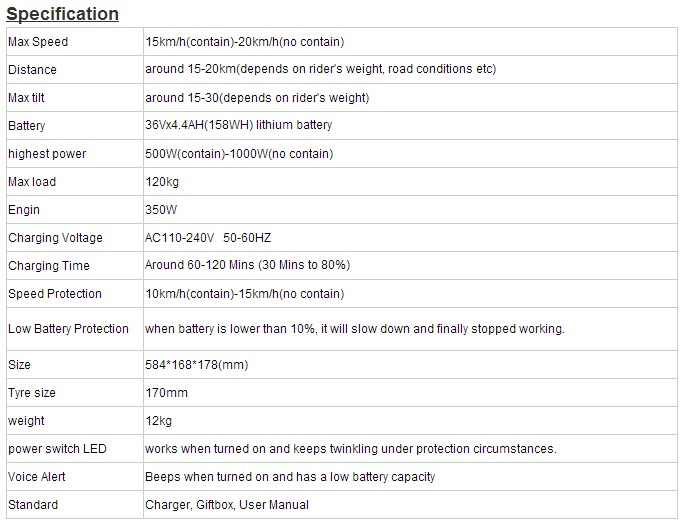Screen dimensions: 680x523
Task: Click the highest power row label
Action: pyautogui.click(x=47, y=154)
